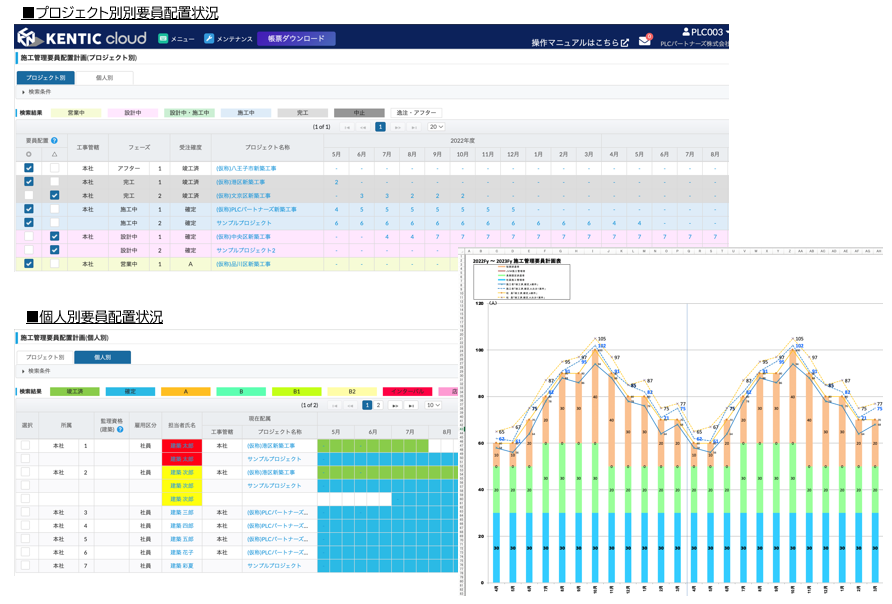The image size is (892, 604).
Task: Click the A orange legend swatch
Action: click(x=185, y=391)
